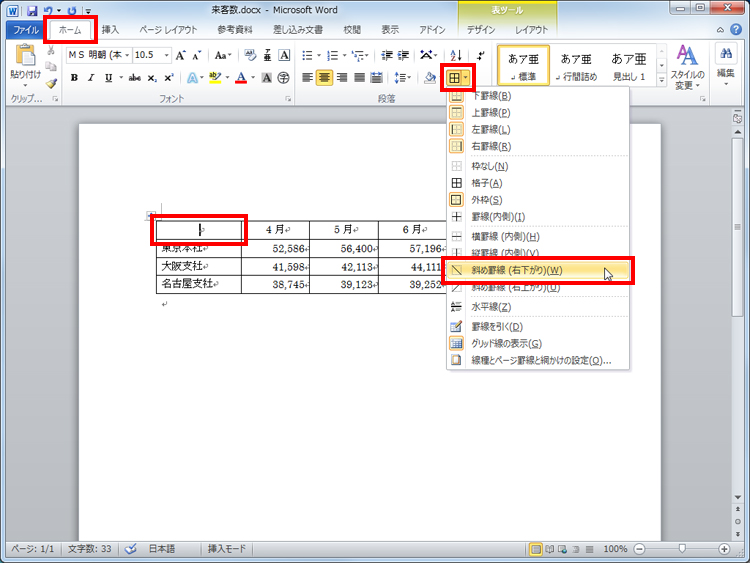Image resolution: width=750 pixels, height=563 pixels.
Task: Toggle Justify alignment
Action: point(359,77)
